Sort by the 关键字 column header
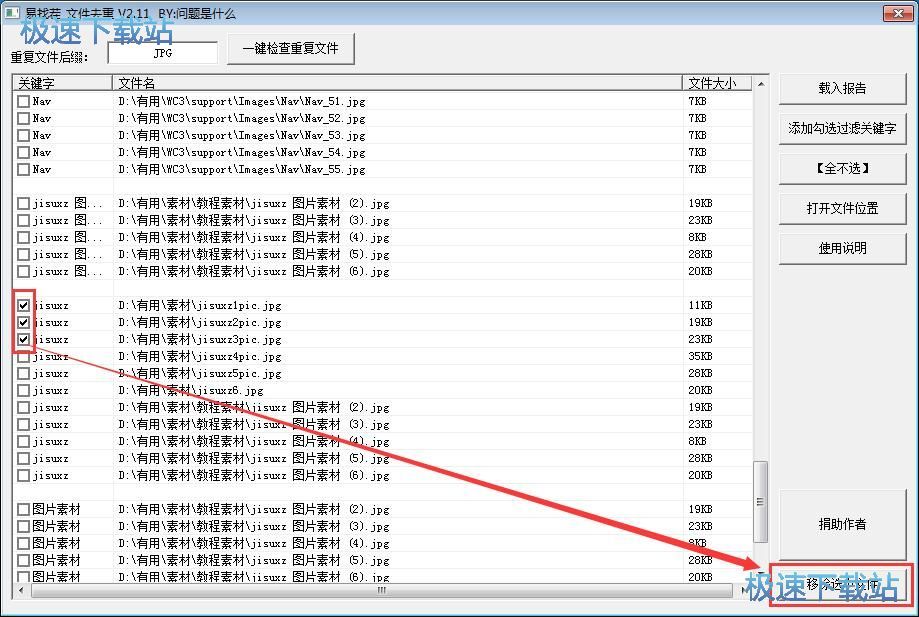 [63, 83]
